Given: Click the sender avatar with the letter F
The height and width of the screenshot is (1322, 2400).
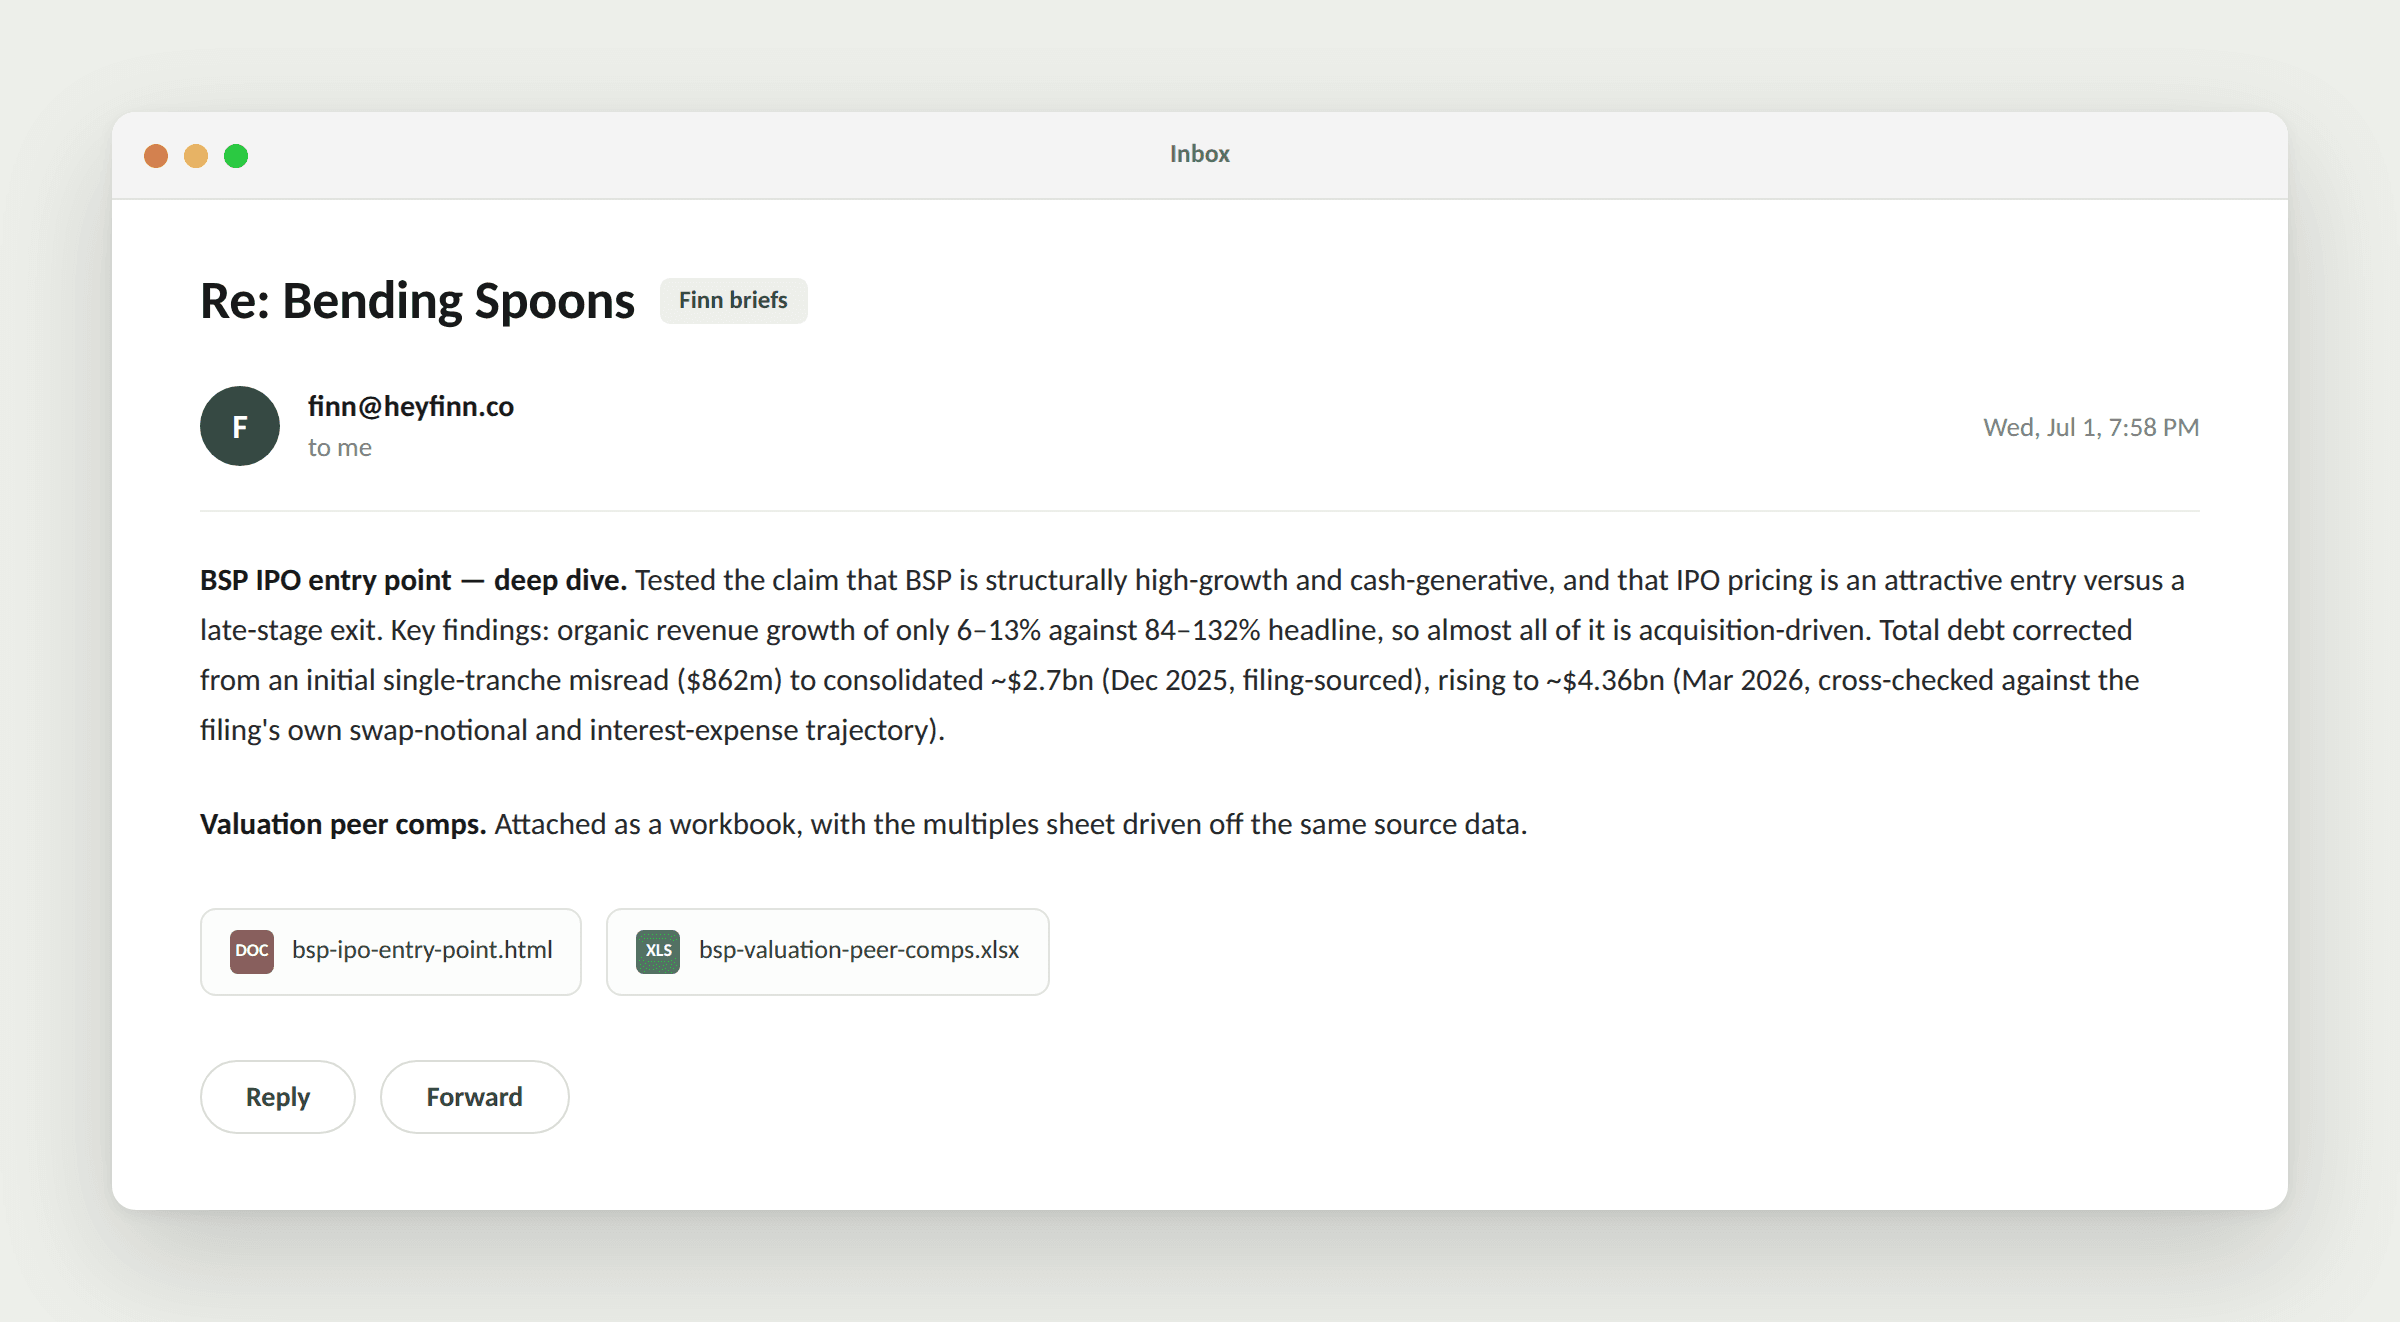Looking at the screenshot, I should tap(240, 426).
